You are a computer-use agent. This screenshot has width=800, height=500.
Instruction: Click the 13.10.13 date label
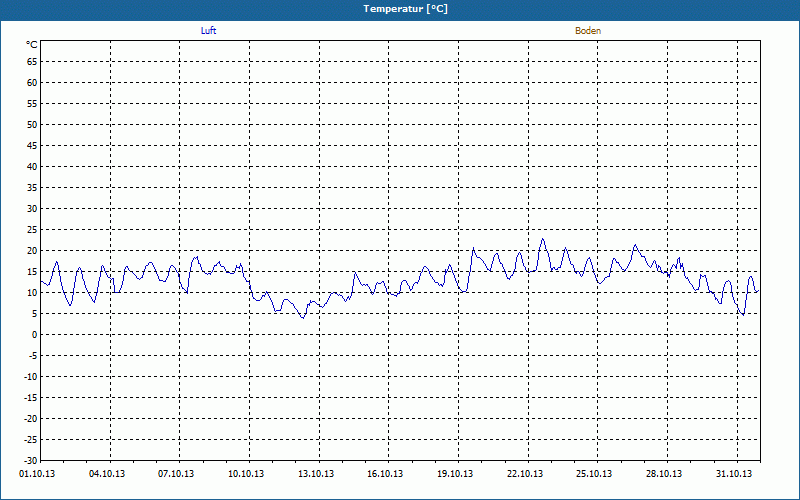click(x=316, y=474)
